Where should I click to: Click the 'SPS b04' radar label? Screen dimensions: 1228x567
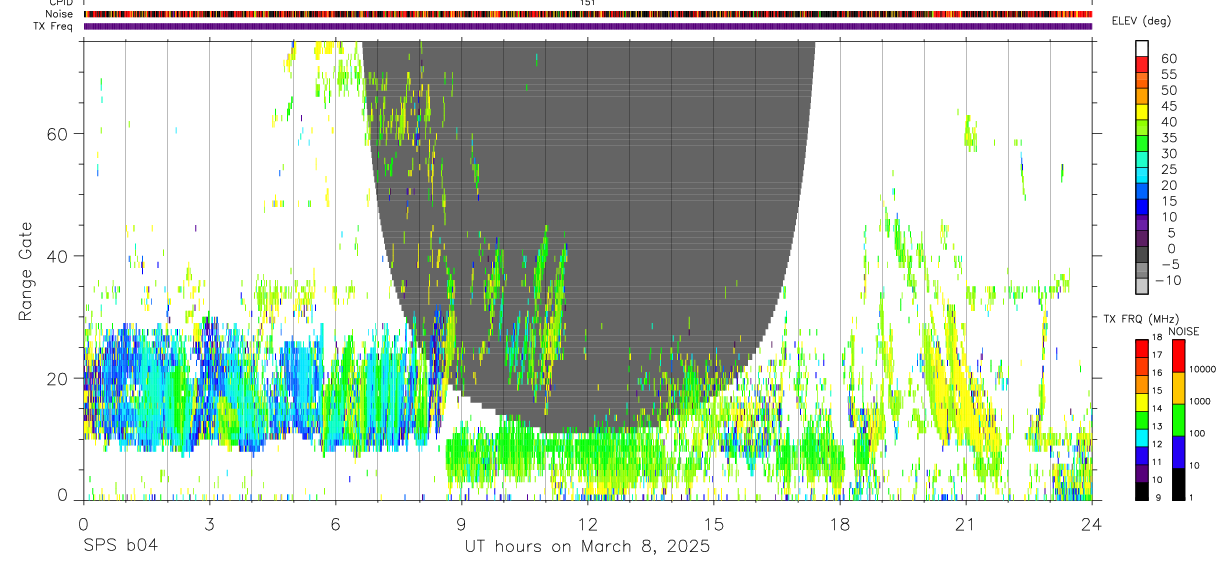click(x=120, y=547)
